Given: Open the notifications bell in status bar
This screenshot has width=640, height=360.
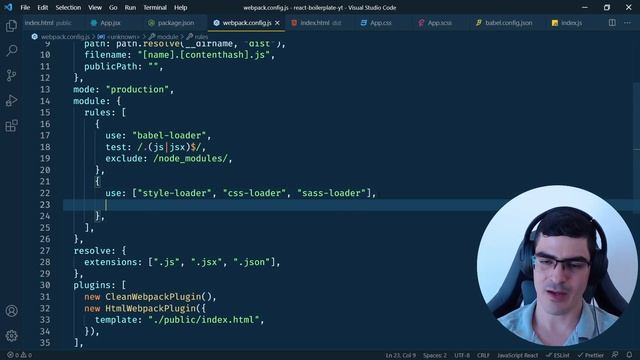Looking at the screenshot, I should pos(629,355).
